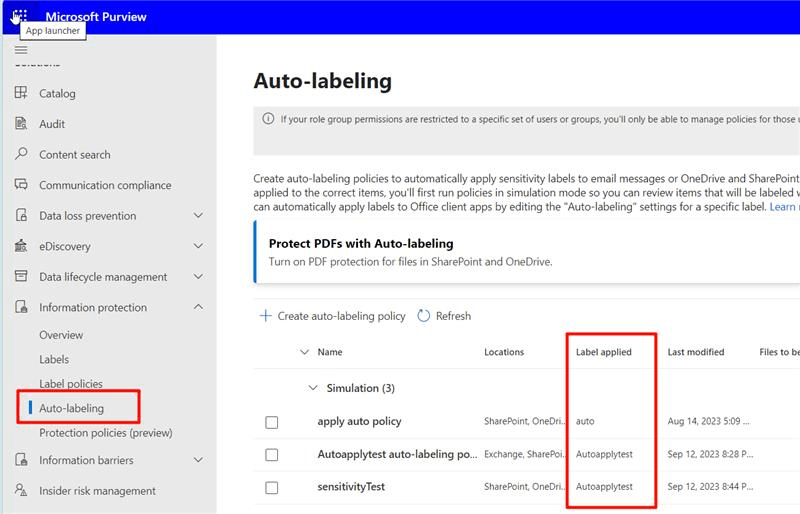Expand Information barriers chevron
800x514 pixels.
coord(198,460)
